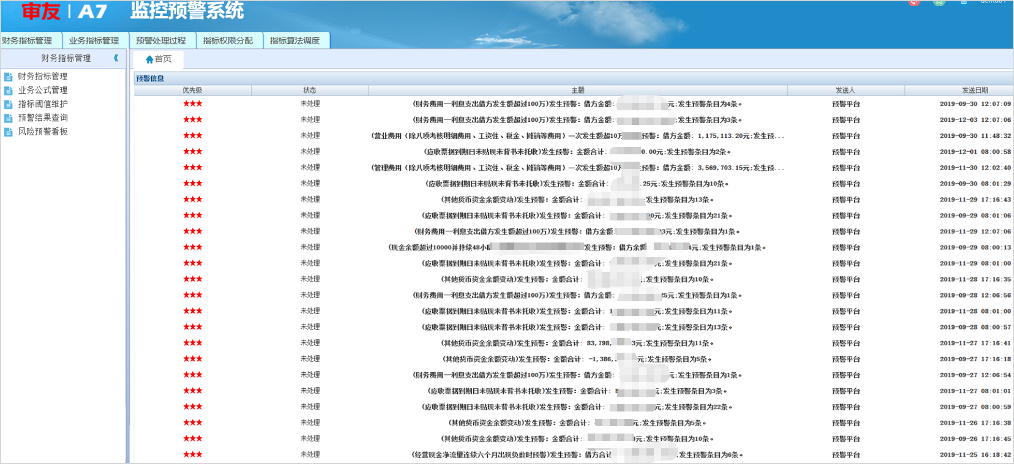Click the document icon beside 财务指标管理

coord(8,76)
